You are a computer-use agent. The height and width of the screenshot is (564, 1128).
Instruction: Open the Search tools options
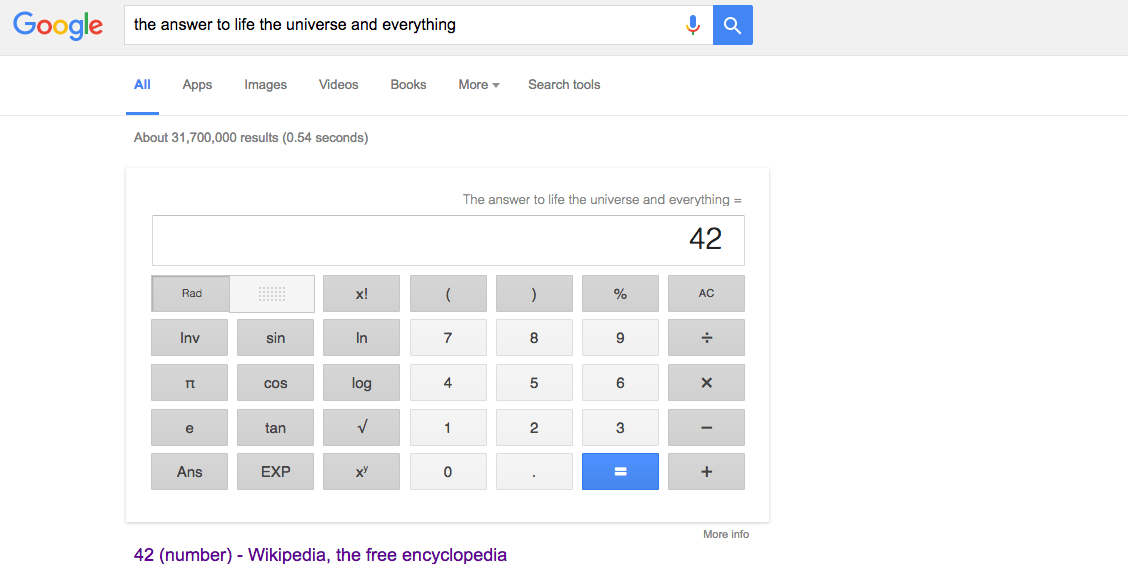(564, 85)
